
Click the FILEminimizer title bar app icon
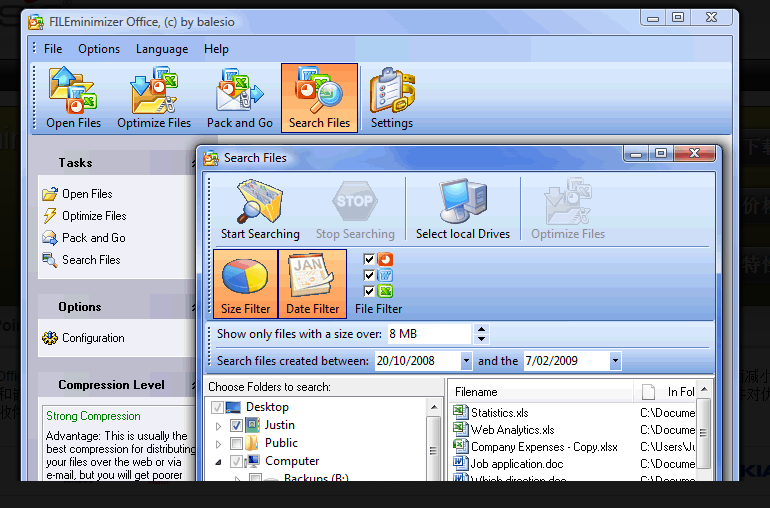(x=36, y=22)
